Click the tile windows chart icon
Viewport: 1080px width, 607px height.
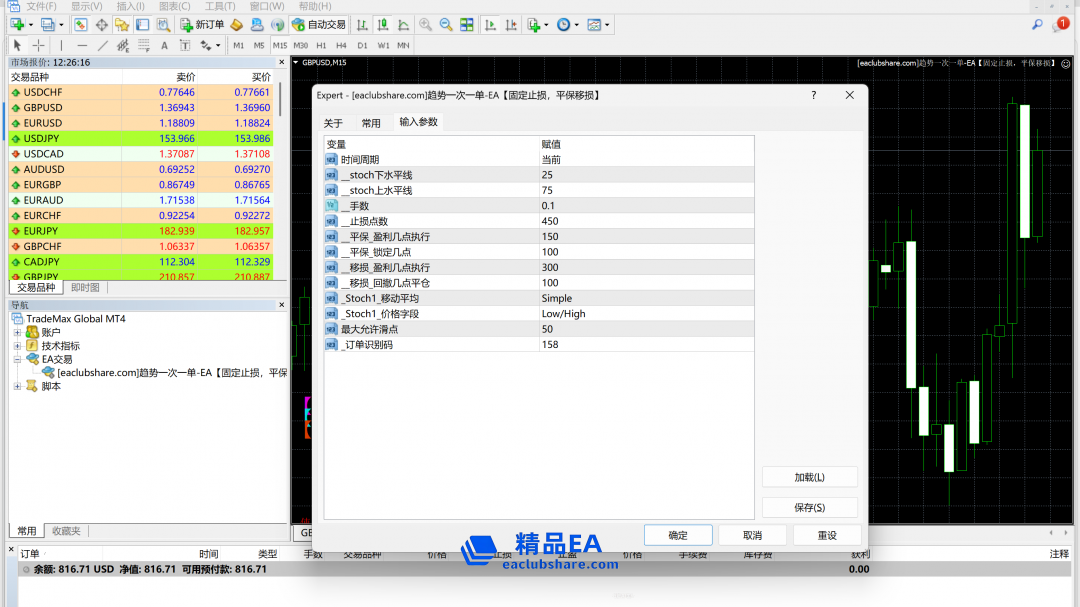pos(467,24)
